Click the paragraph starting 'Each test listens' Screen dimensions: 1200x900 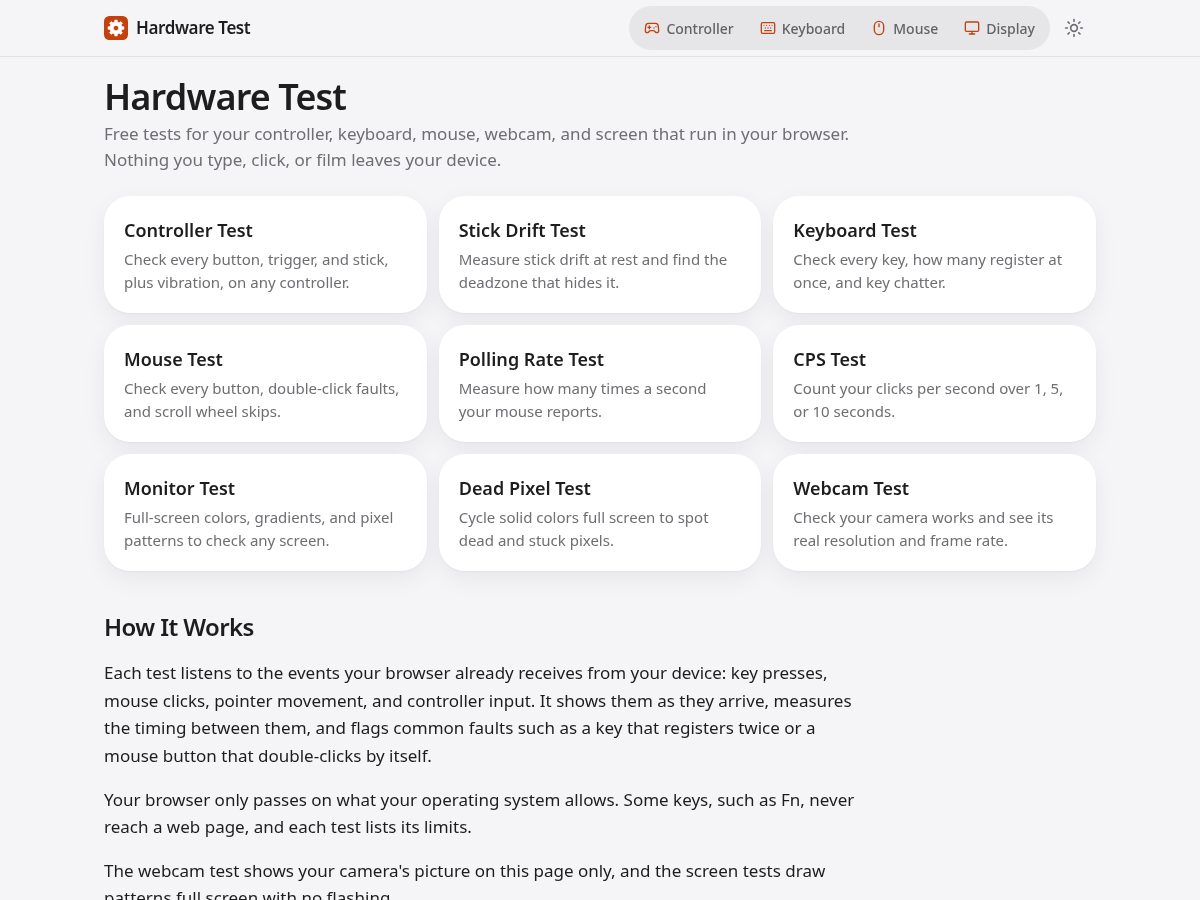tap(478, 714)
